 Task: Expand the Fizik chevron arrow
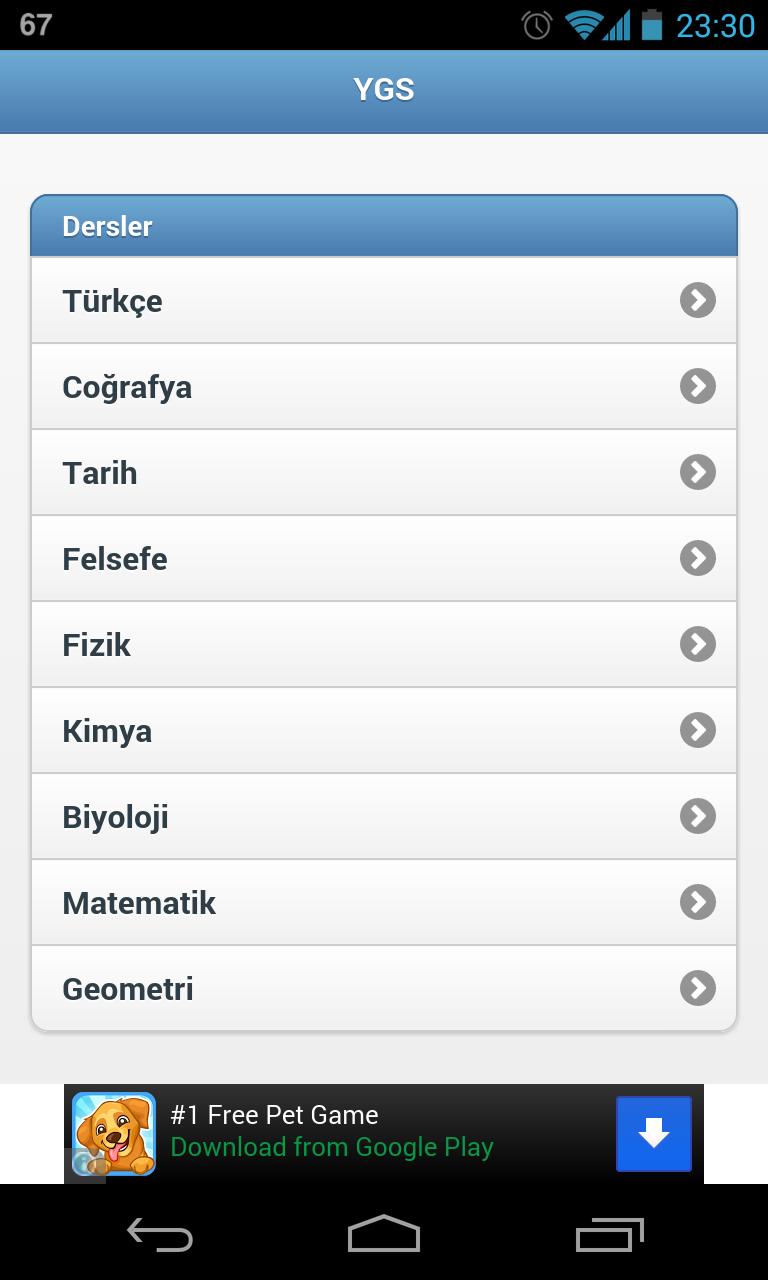(698, 644)
